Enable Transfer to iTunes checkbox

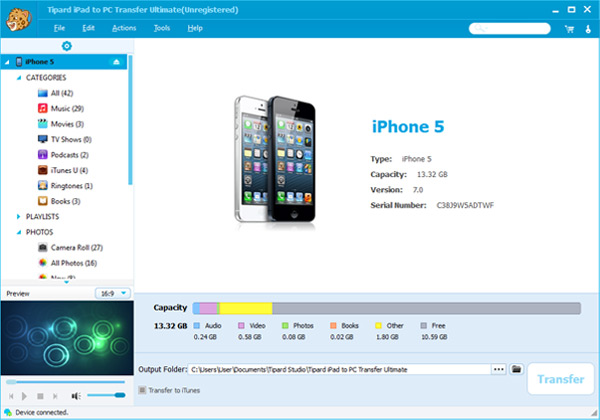click(x=142, y=390)
